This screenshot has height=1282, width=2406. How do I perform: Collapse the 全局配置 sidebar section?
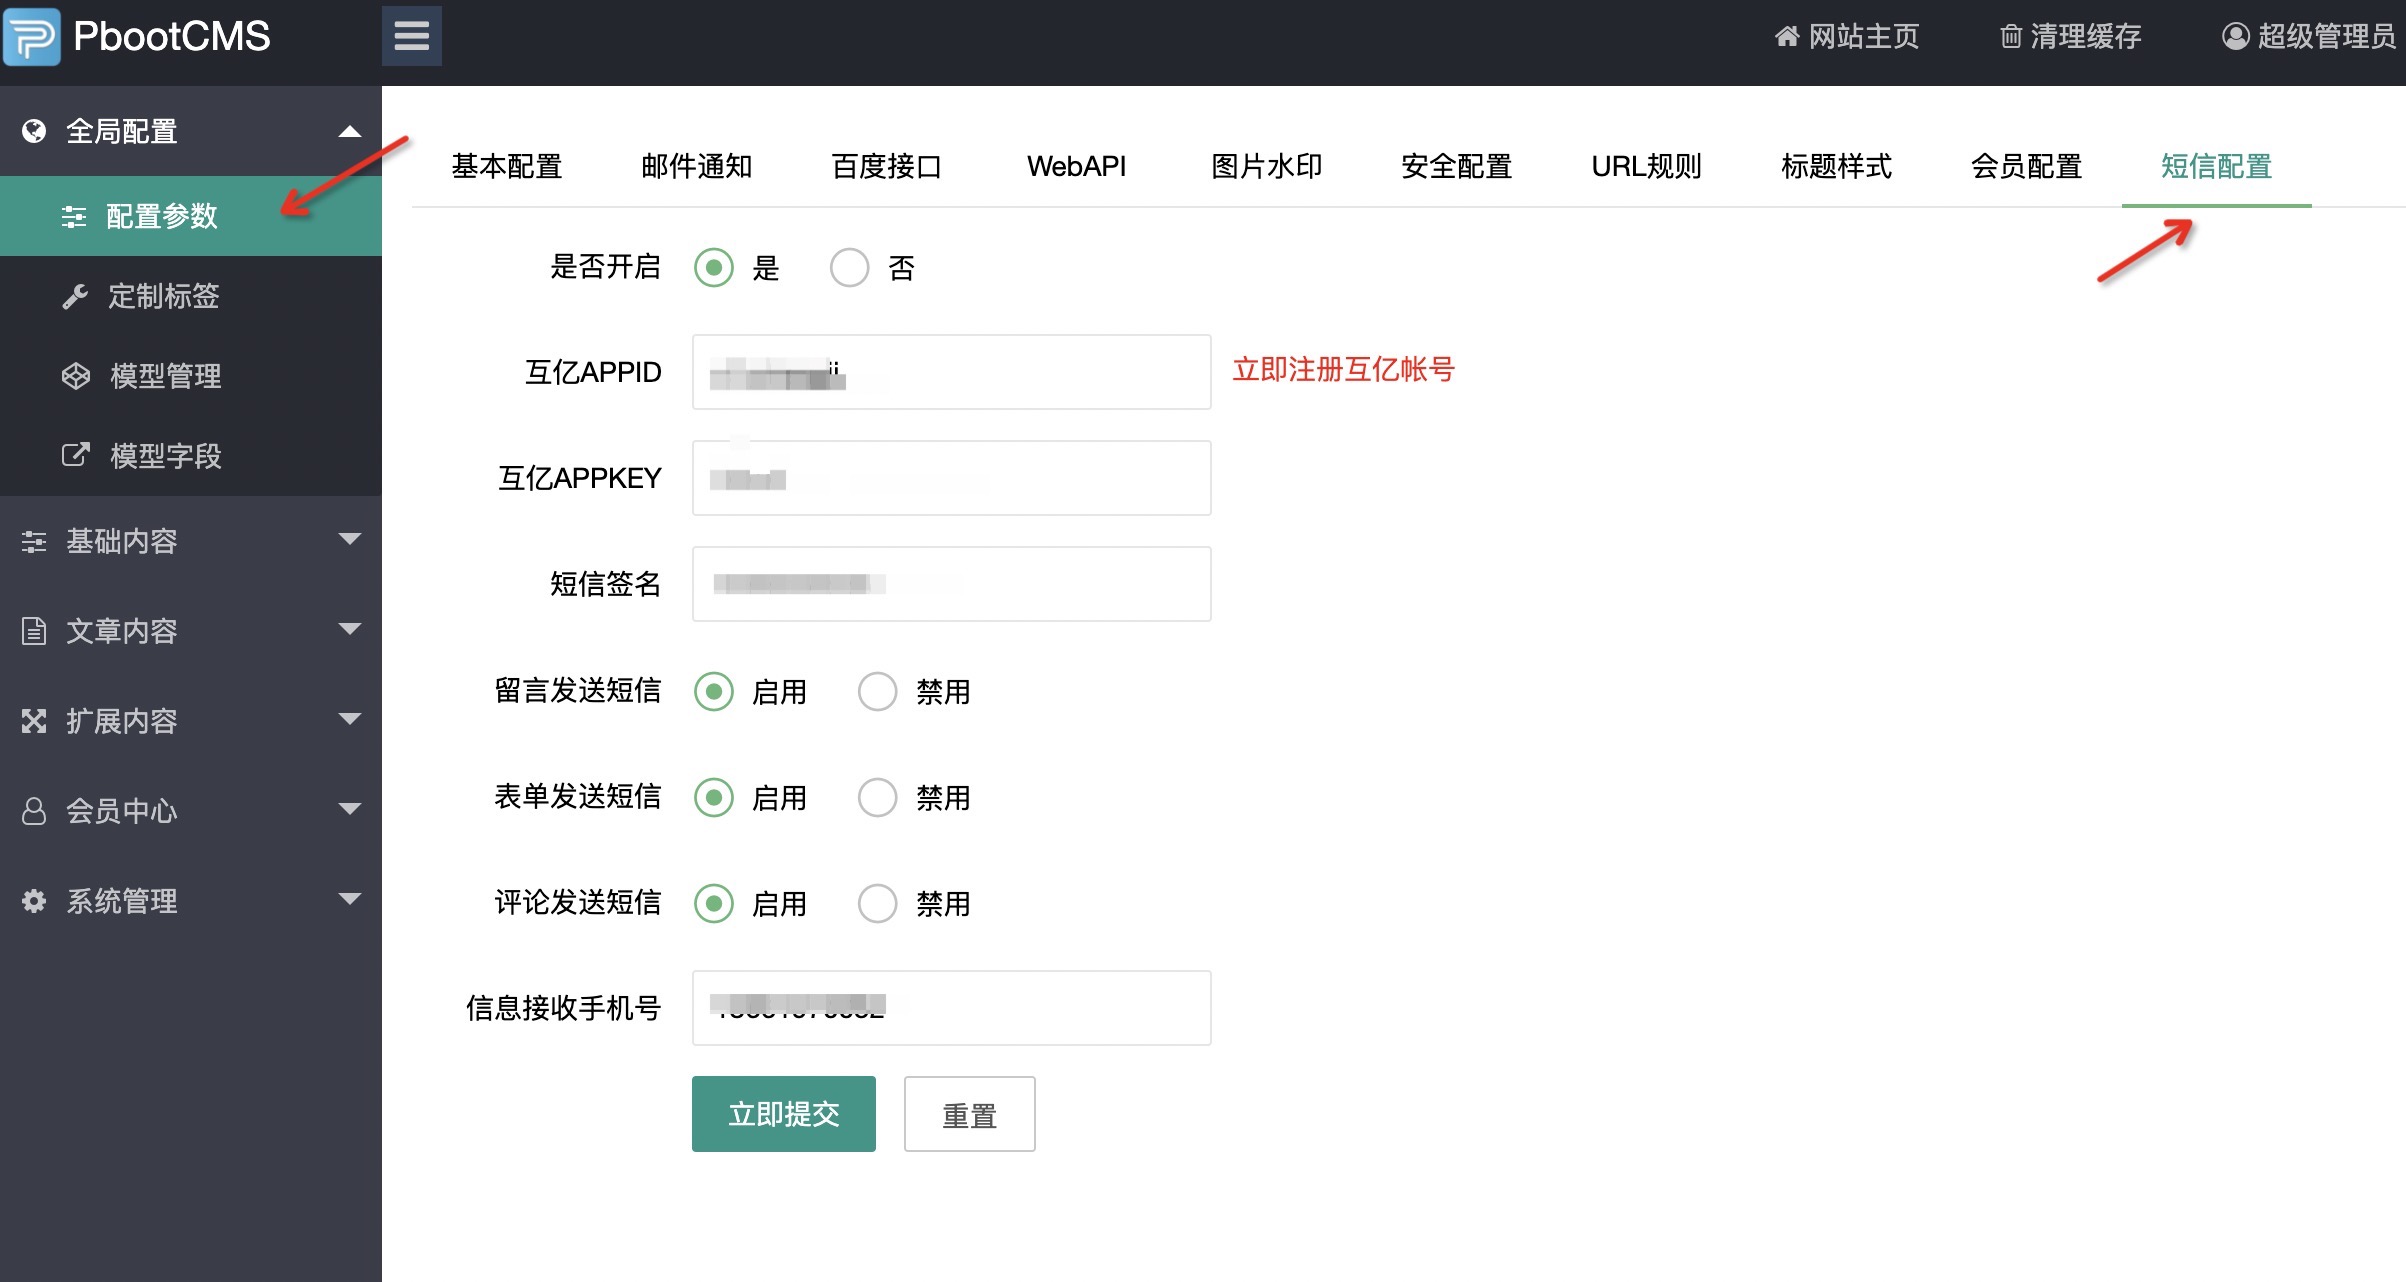point(349,130)
